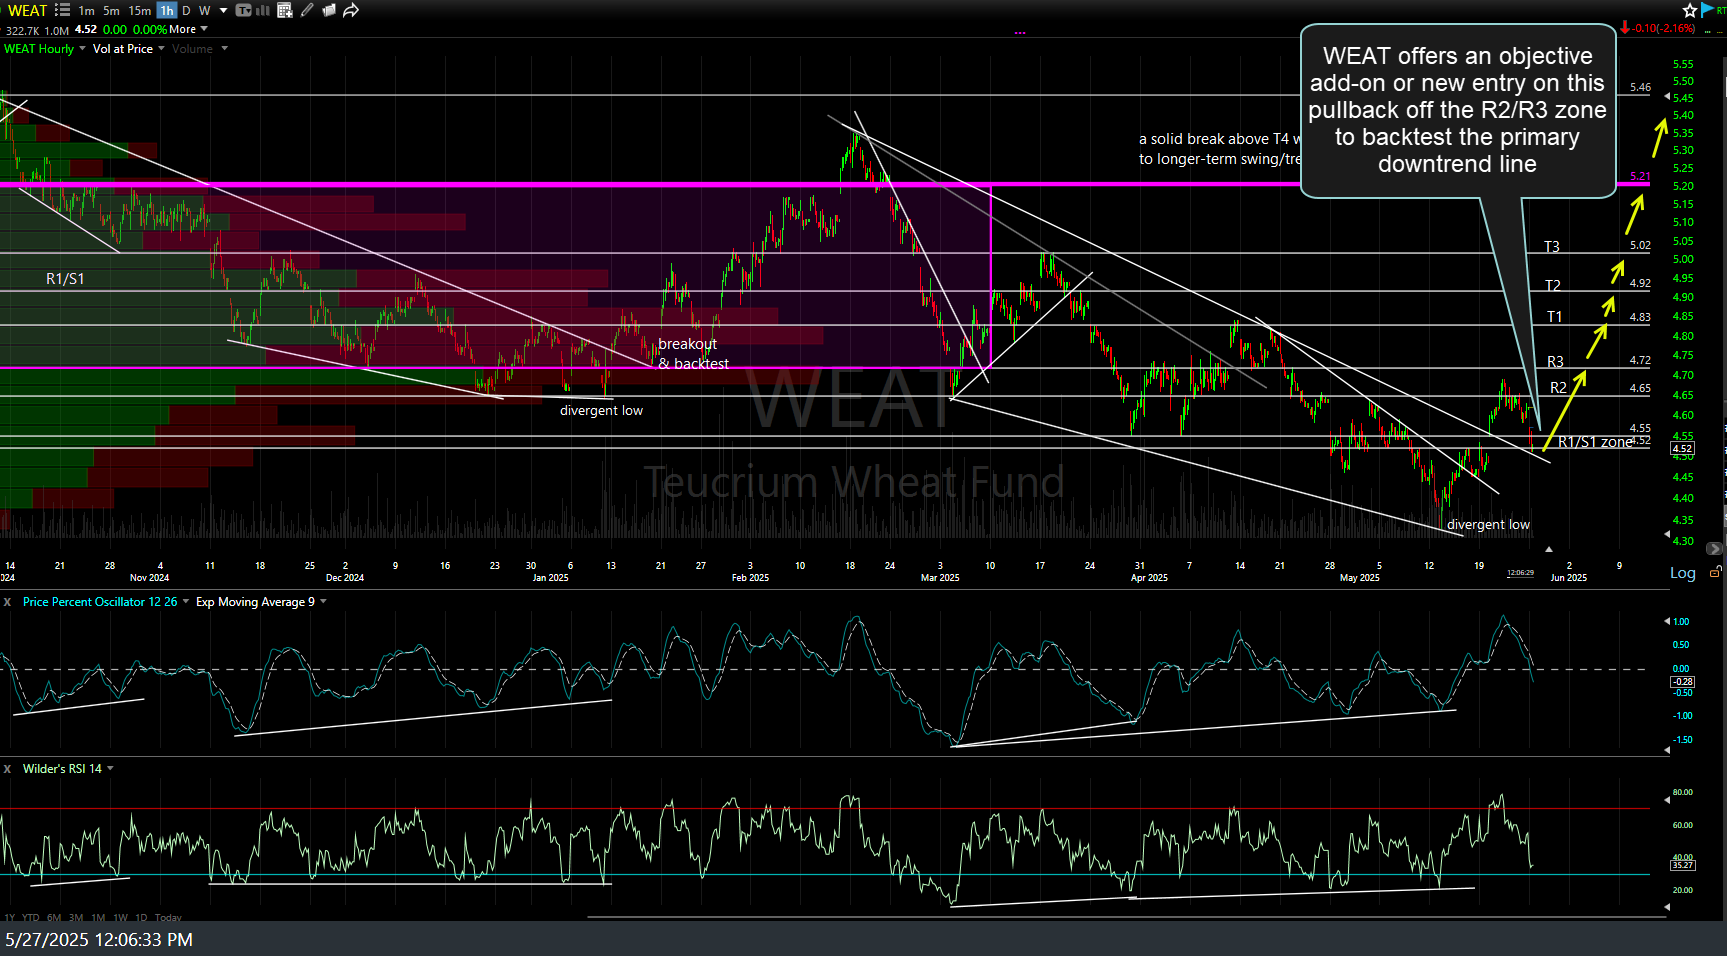Open the chart layouts folder icon
1727x956 pixels.
pyautogui.click(x=329, y=10)
